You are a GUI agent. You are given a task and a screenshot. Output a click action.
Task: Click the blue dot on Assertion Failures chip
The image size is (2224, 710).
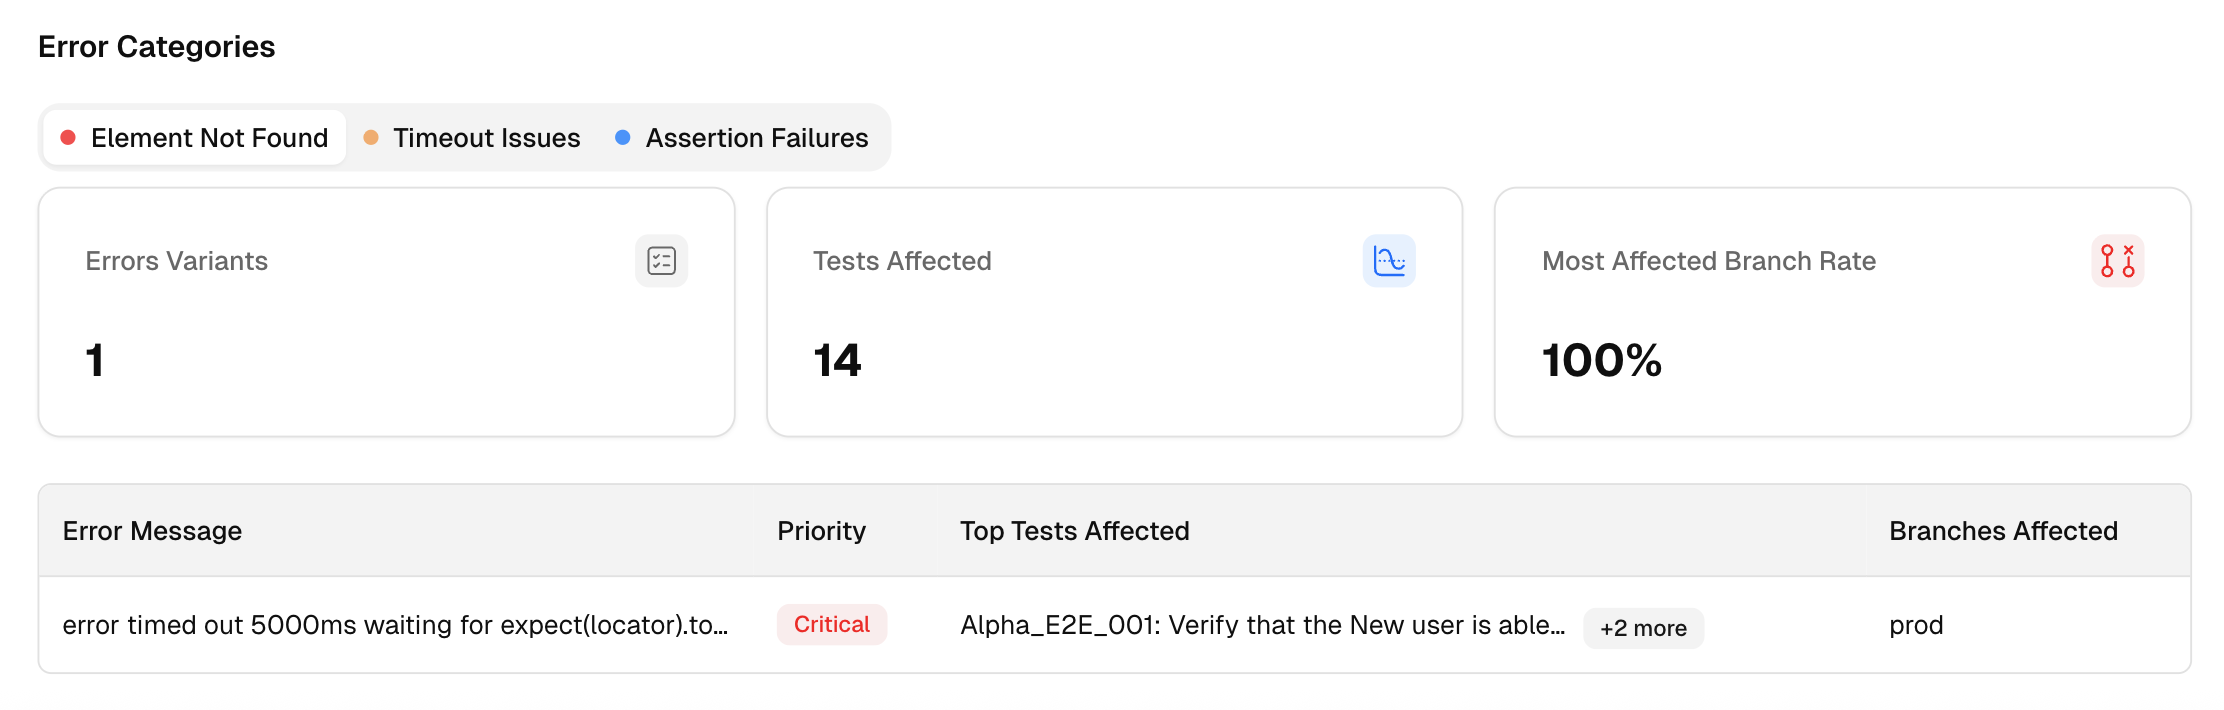tap(623, 137)
